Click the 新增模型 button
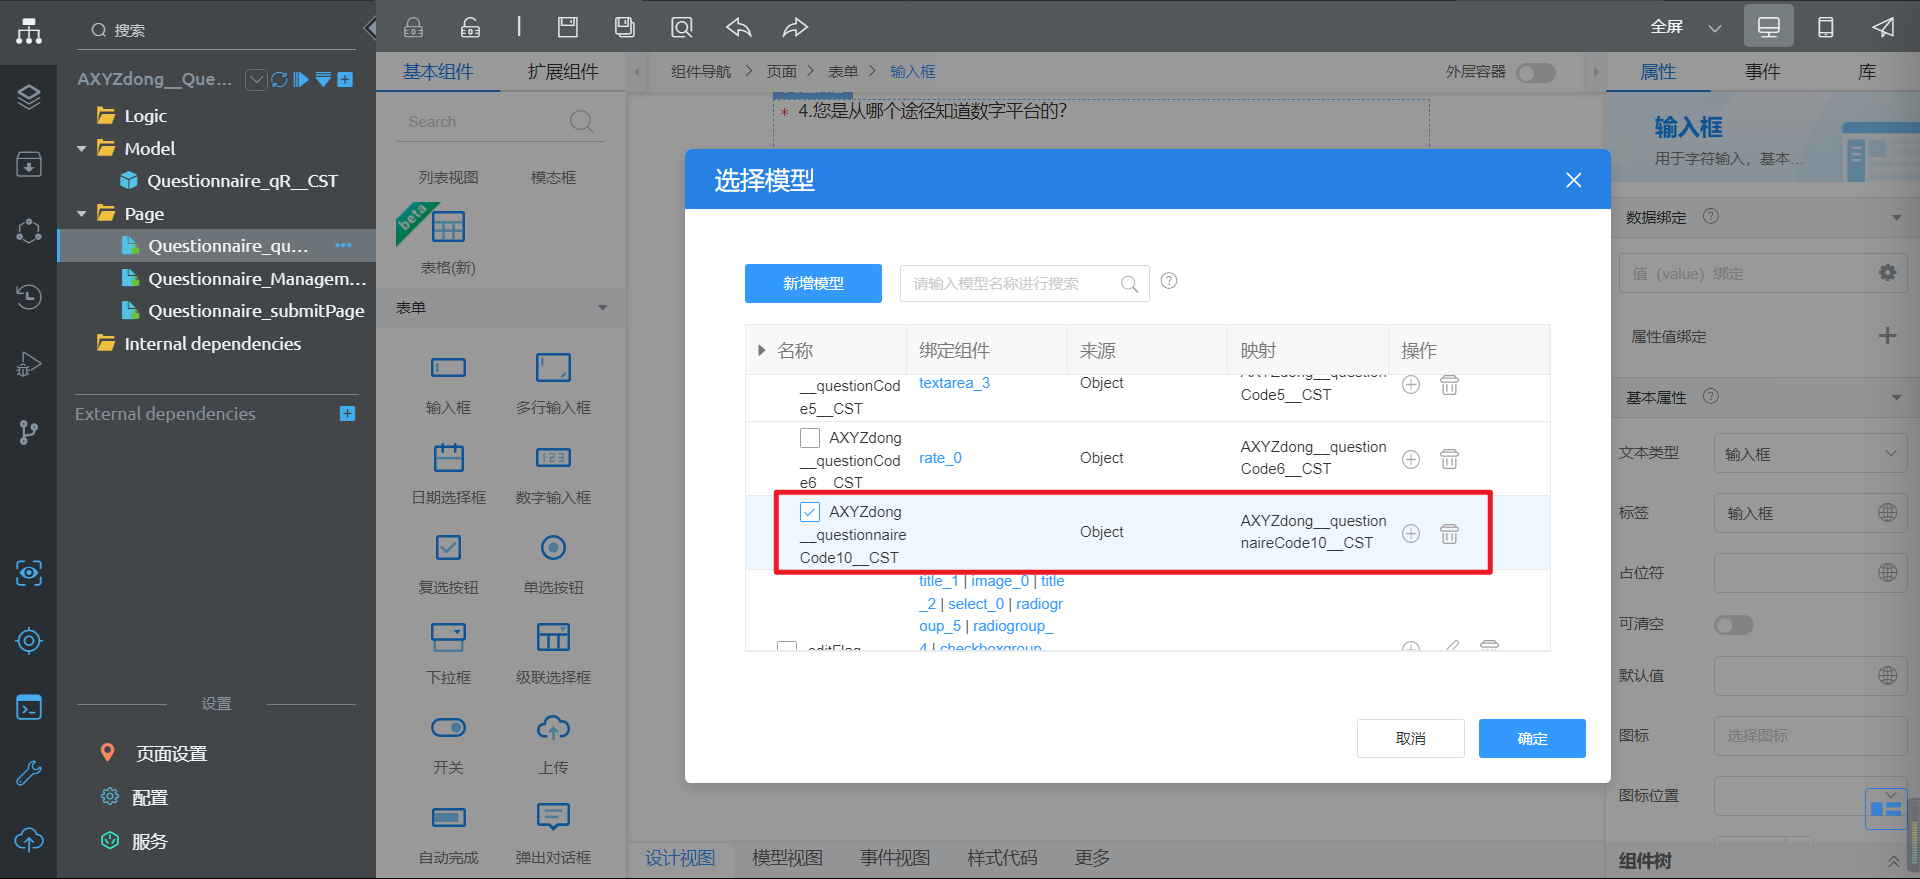 pos(813,283)
